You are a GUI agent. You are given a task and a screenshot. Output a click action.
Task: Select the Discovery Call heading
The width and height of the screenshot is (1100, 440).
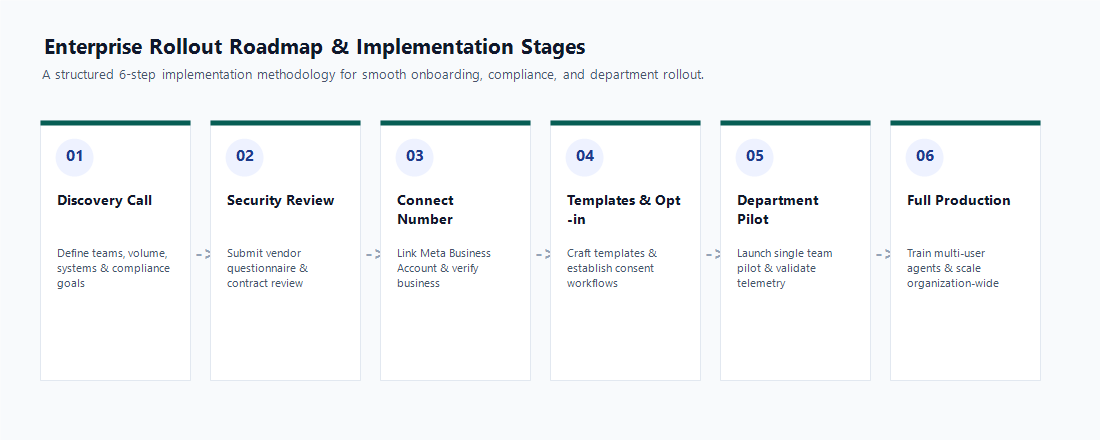pos(105,201)
